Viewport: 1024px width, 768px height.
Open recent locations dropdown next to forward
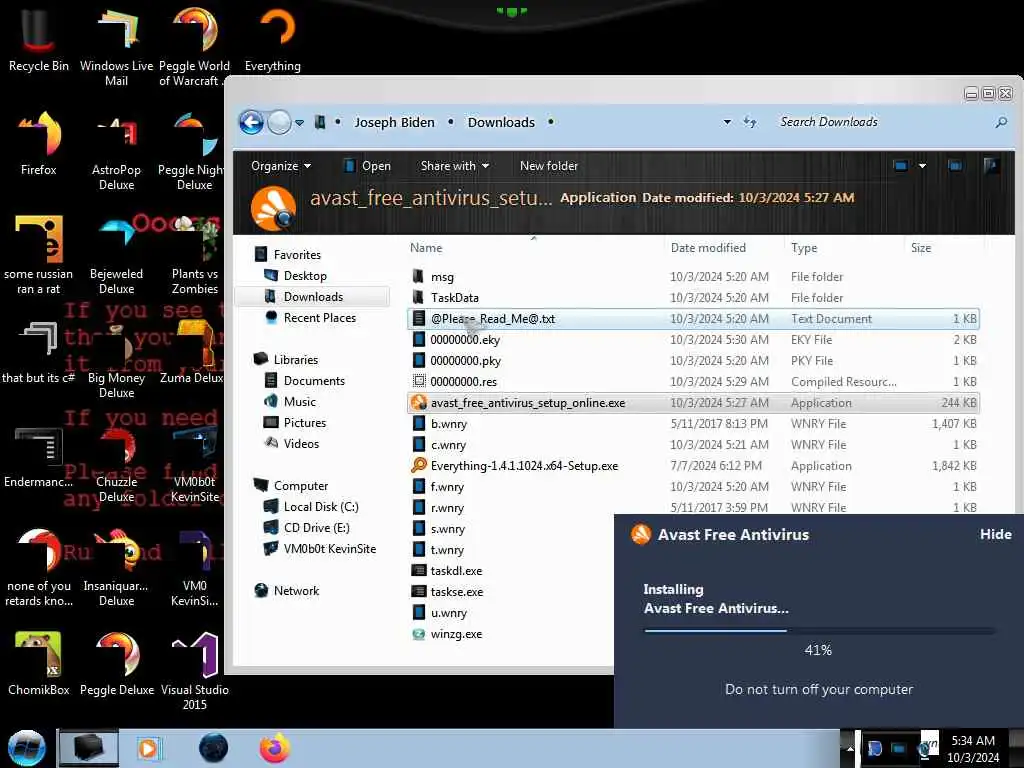click(299, 123)
